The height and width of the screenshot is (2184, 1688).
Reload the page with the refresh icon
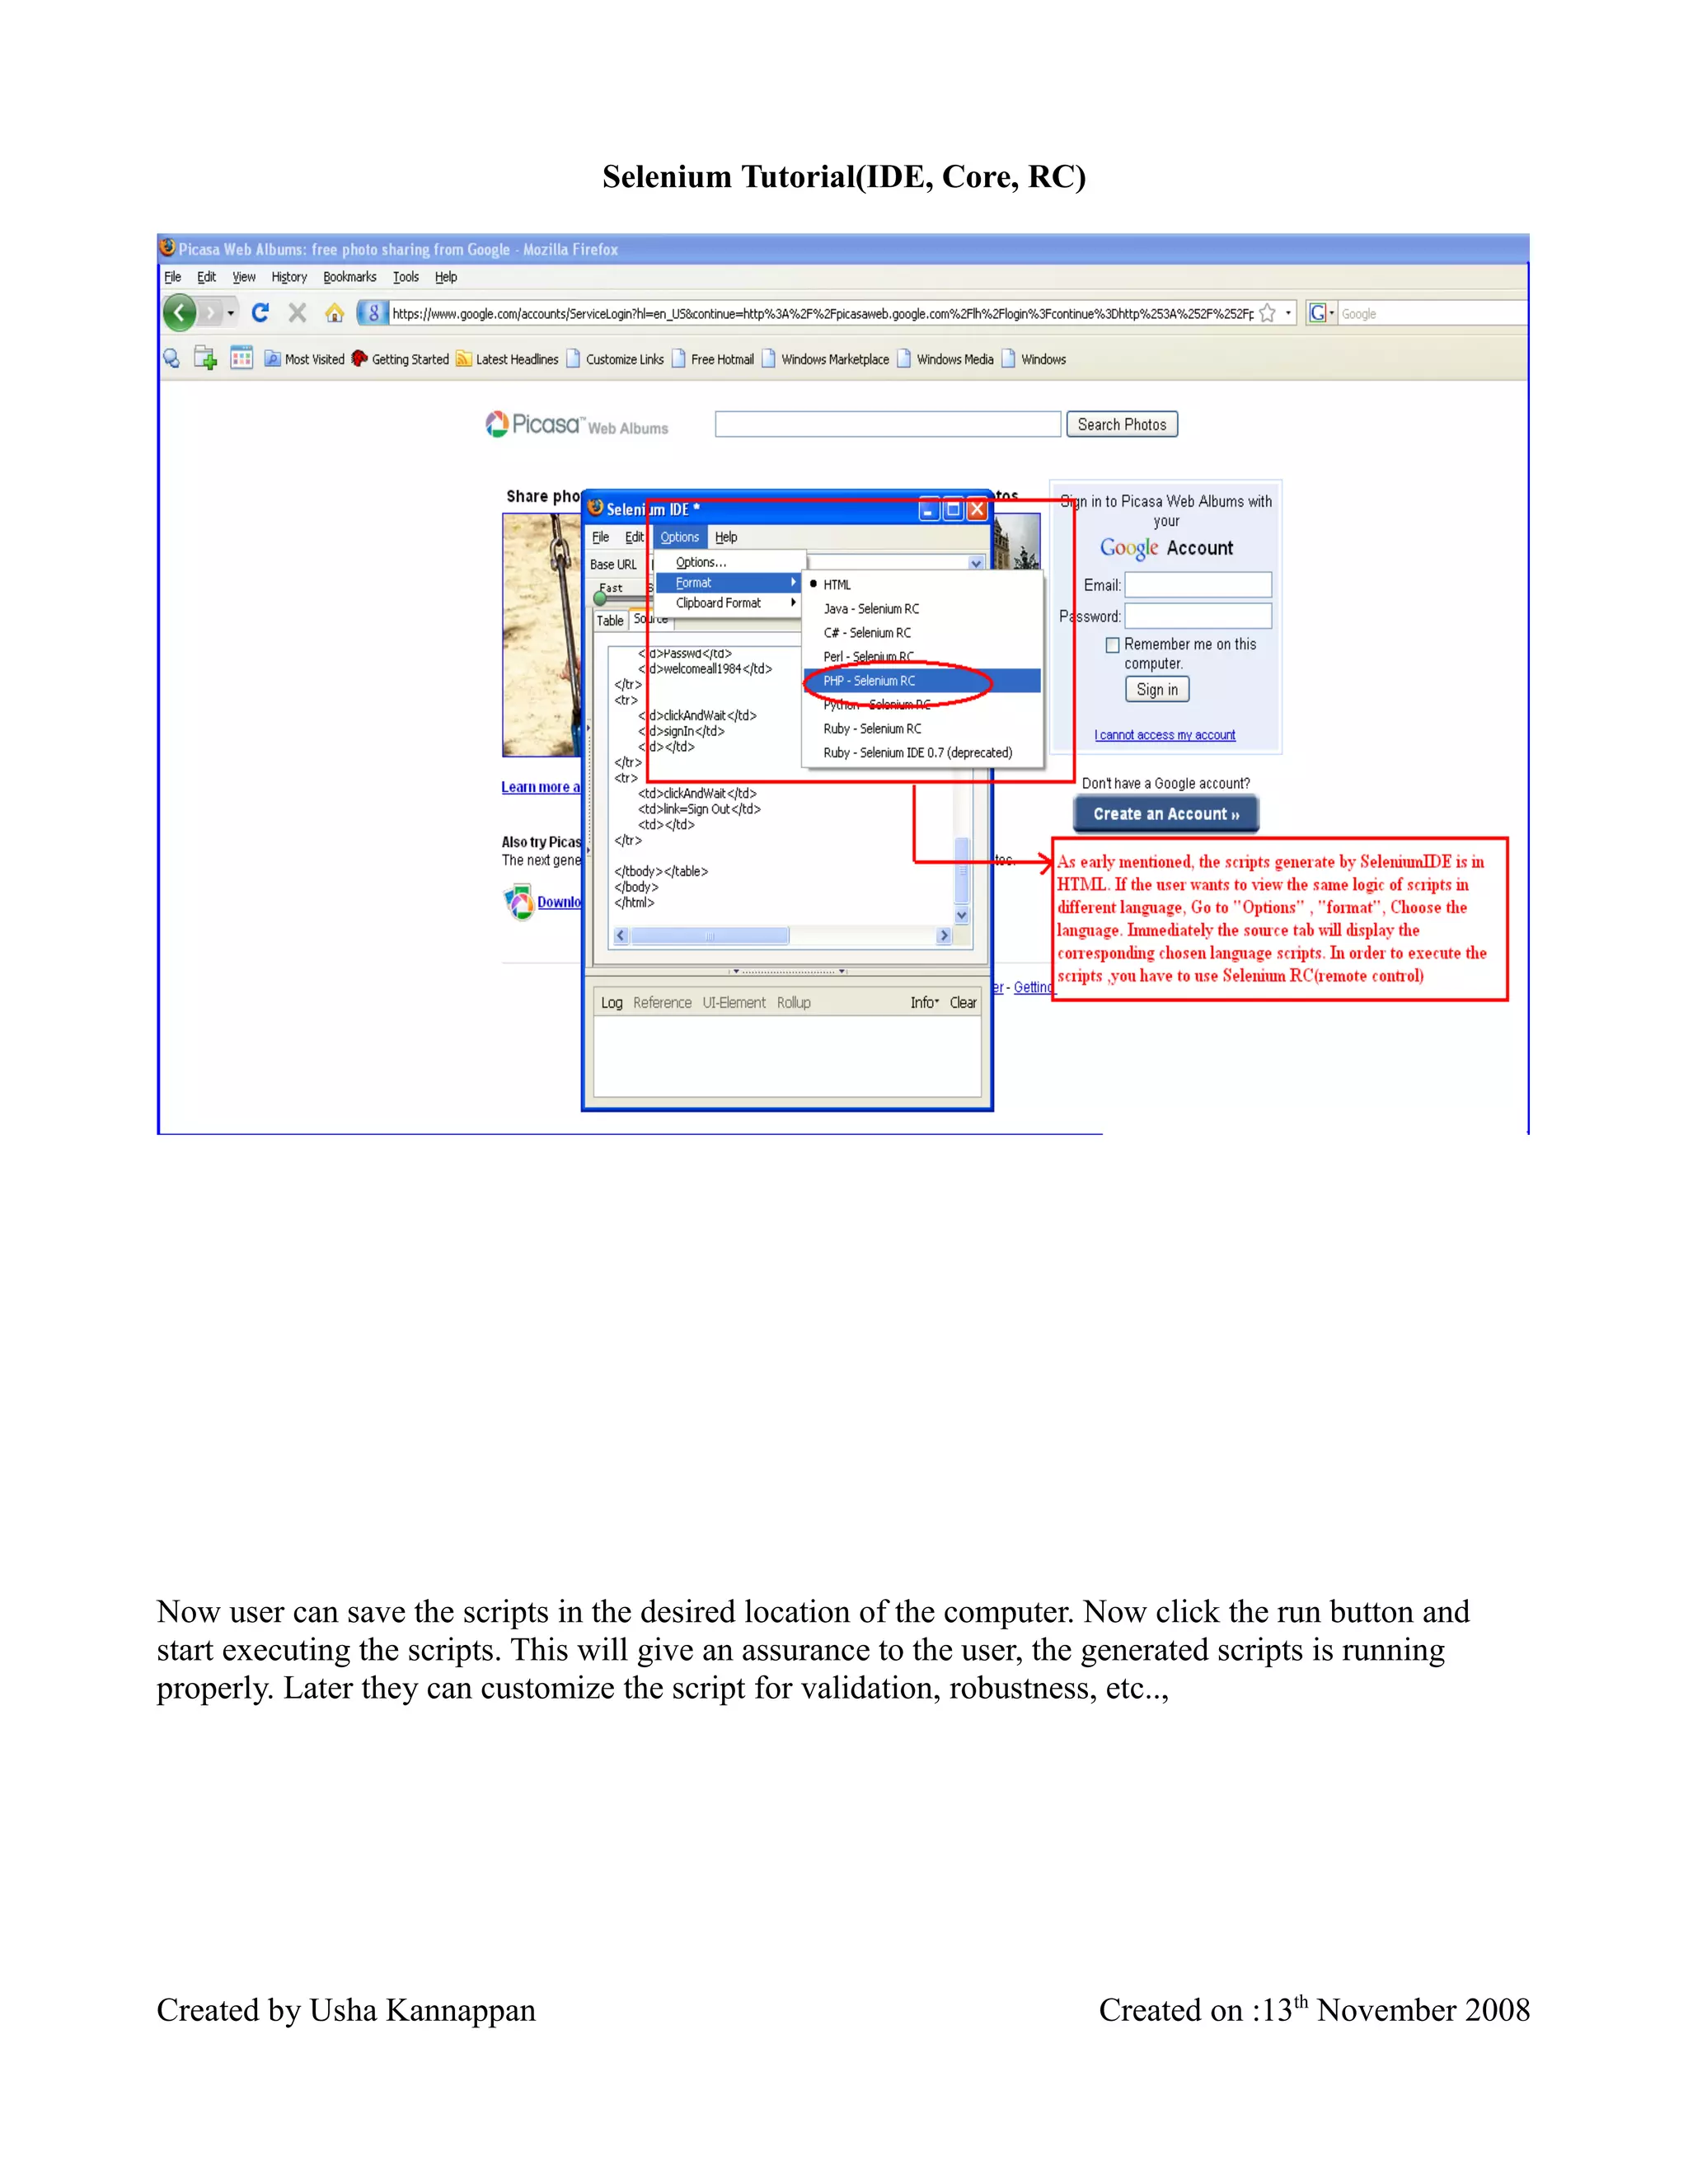pos(260,313)
